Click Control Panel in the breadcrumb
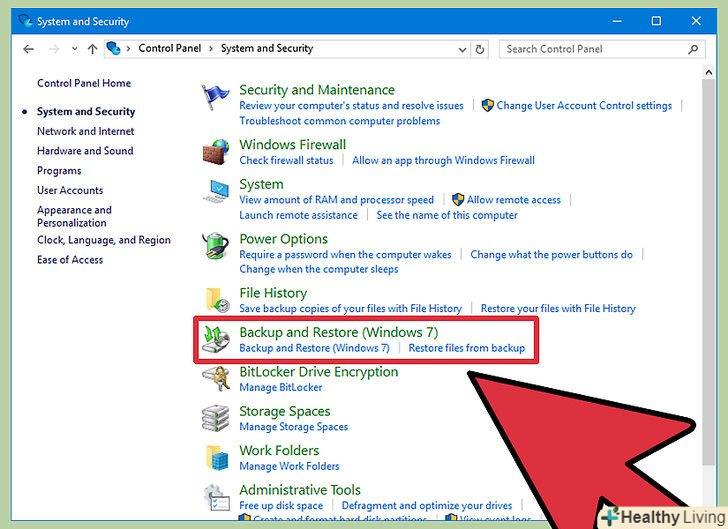Image resolution: width=728 pixels, height=529 pixels. click(x=169, y=48)
